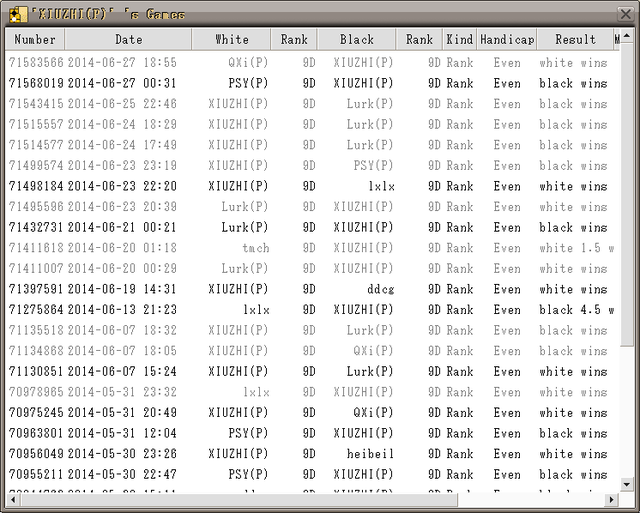This screenshot has width=640, height=513.
Task: Click white player lxlx in game 70978965
Action: [256, 392]
